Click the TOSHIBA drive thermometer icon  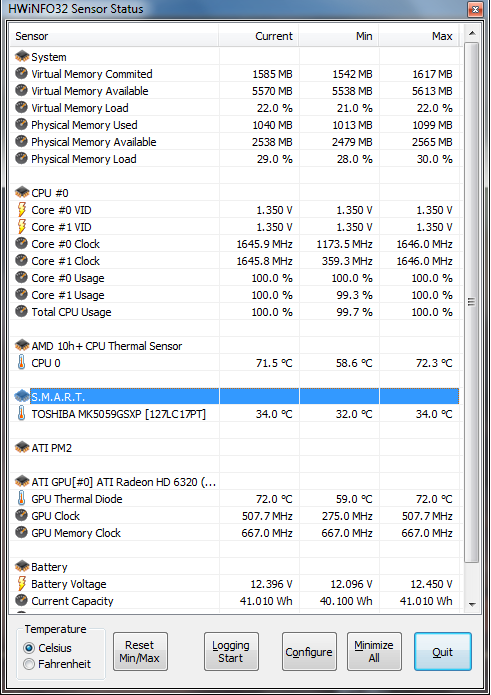(21, 414)
